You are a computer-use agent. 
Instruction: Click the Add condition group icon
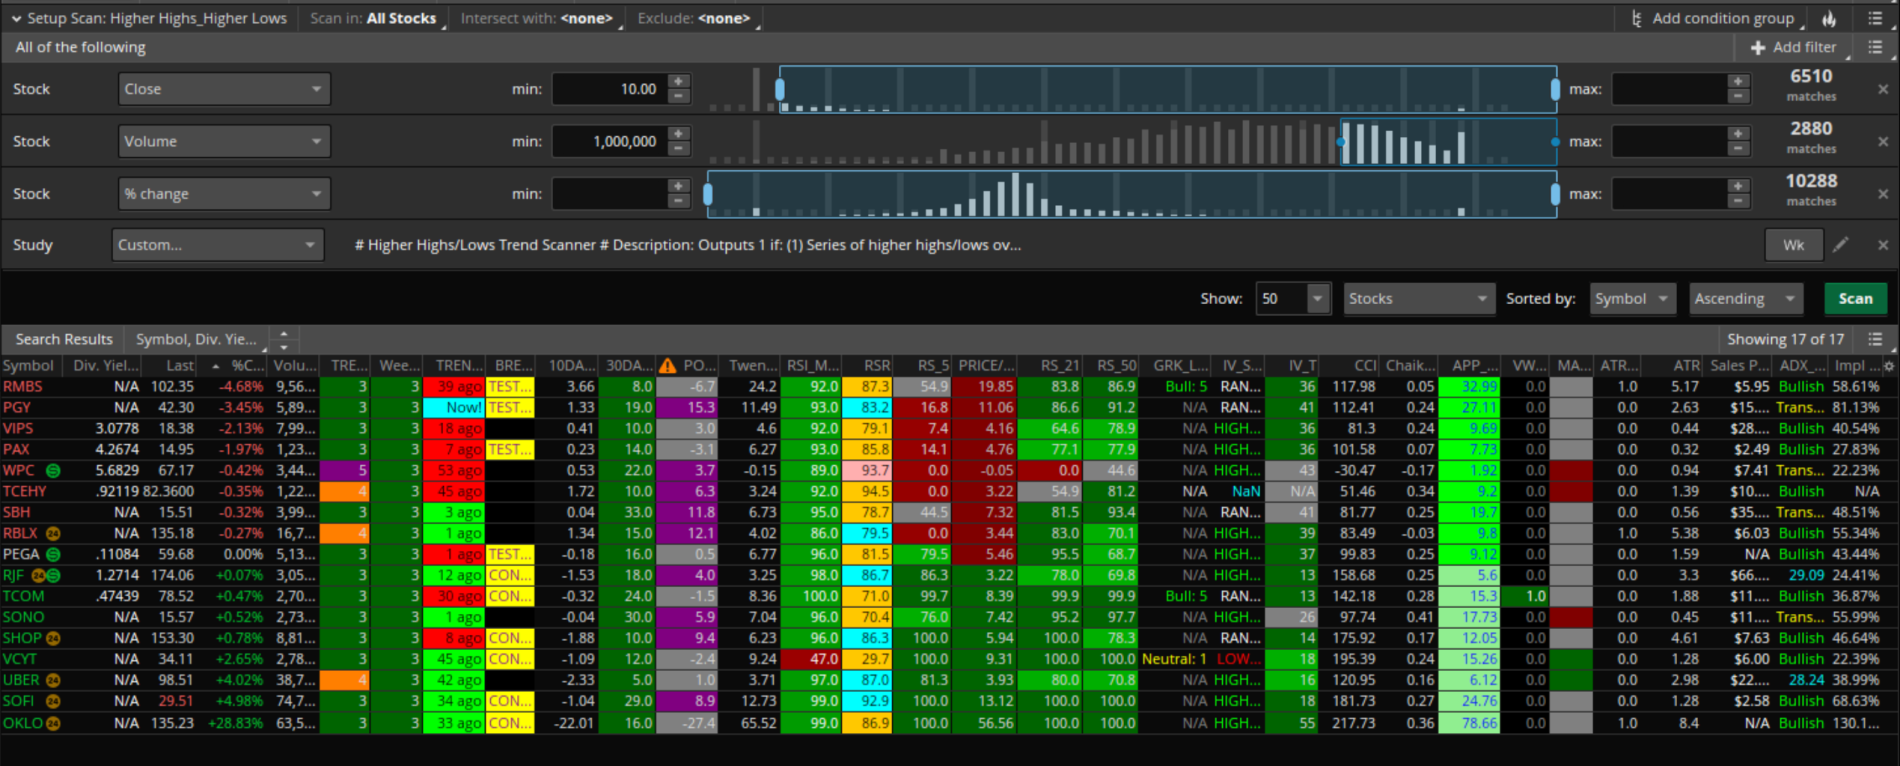coord(1637,19)
